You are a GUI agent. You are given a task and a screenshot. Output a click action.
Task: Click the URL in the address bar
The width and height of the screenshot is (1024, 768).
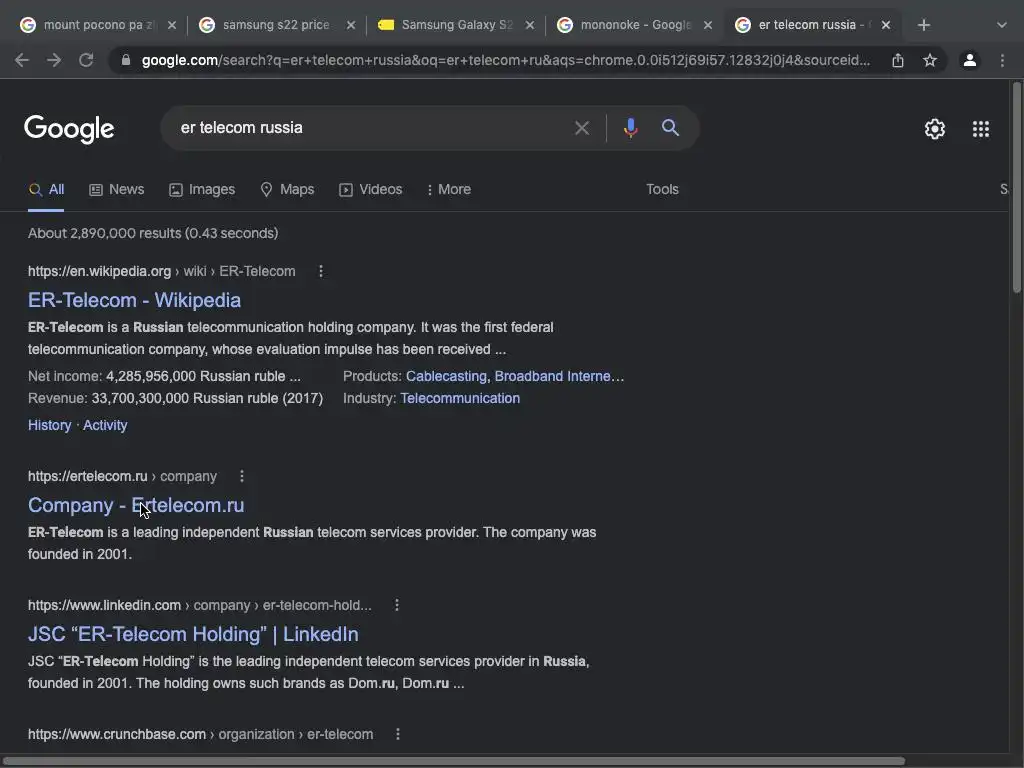click(505, 60)
